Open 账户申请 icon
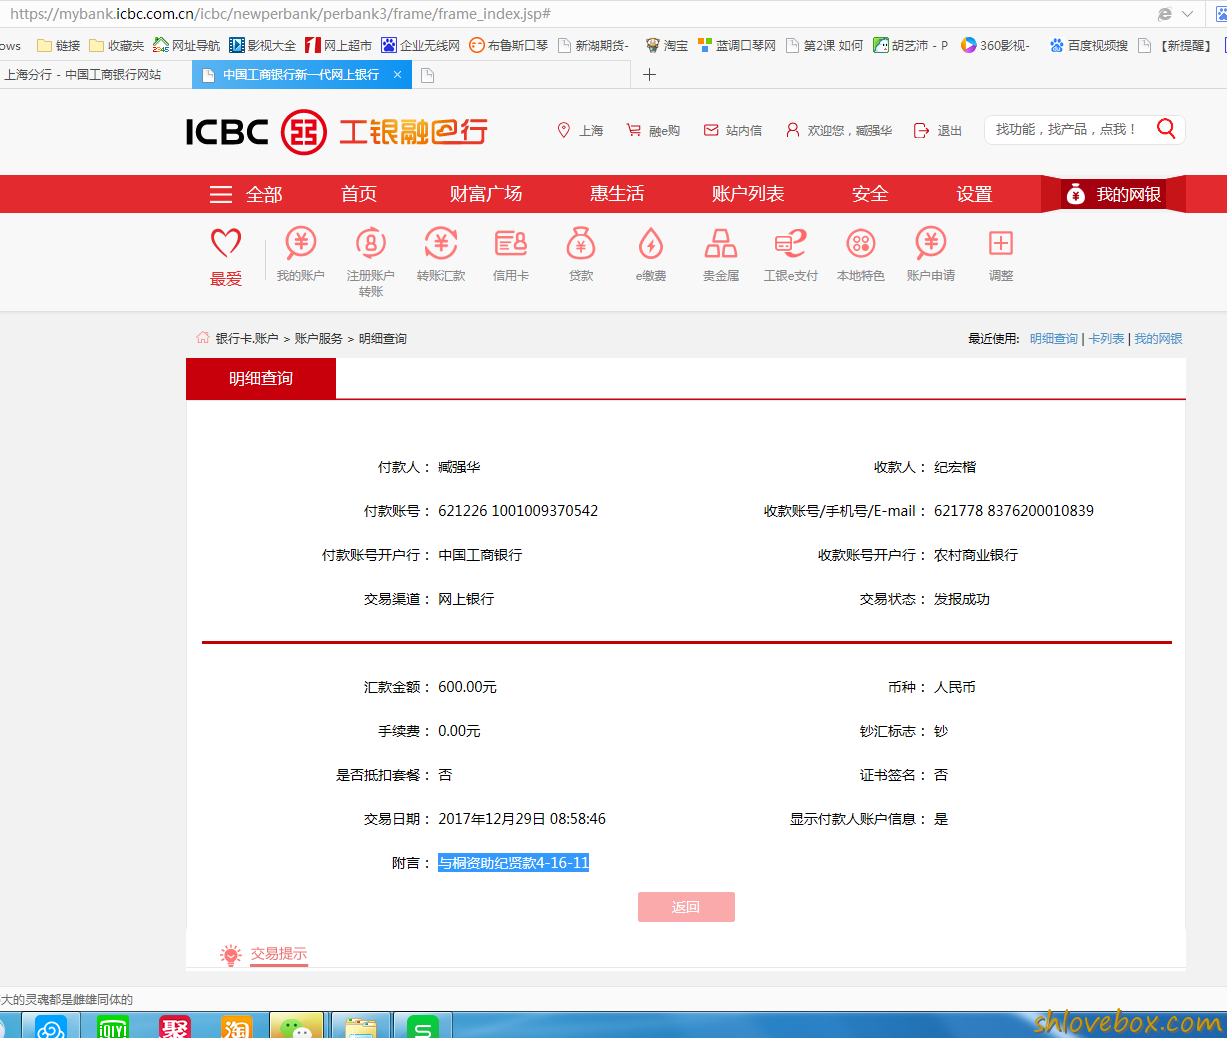Screen dimensions: 1227x1038 coord(931,243)
